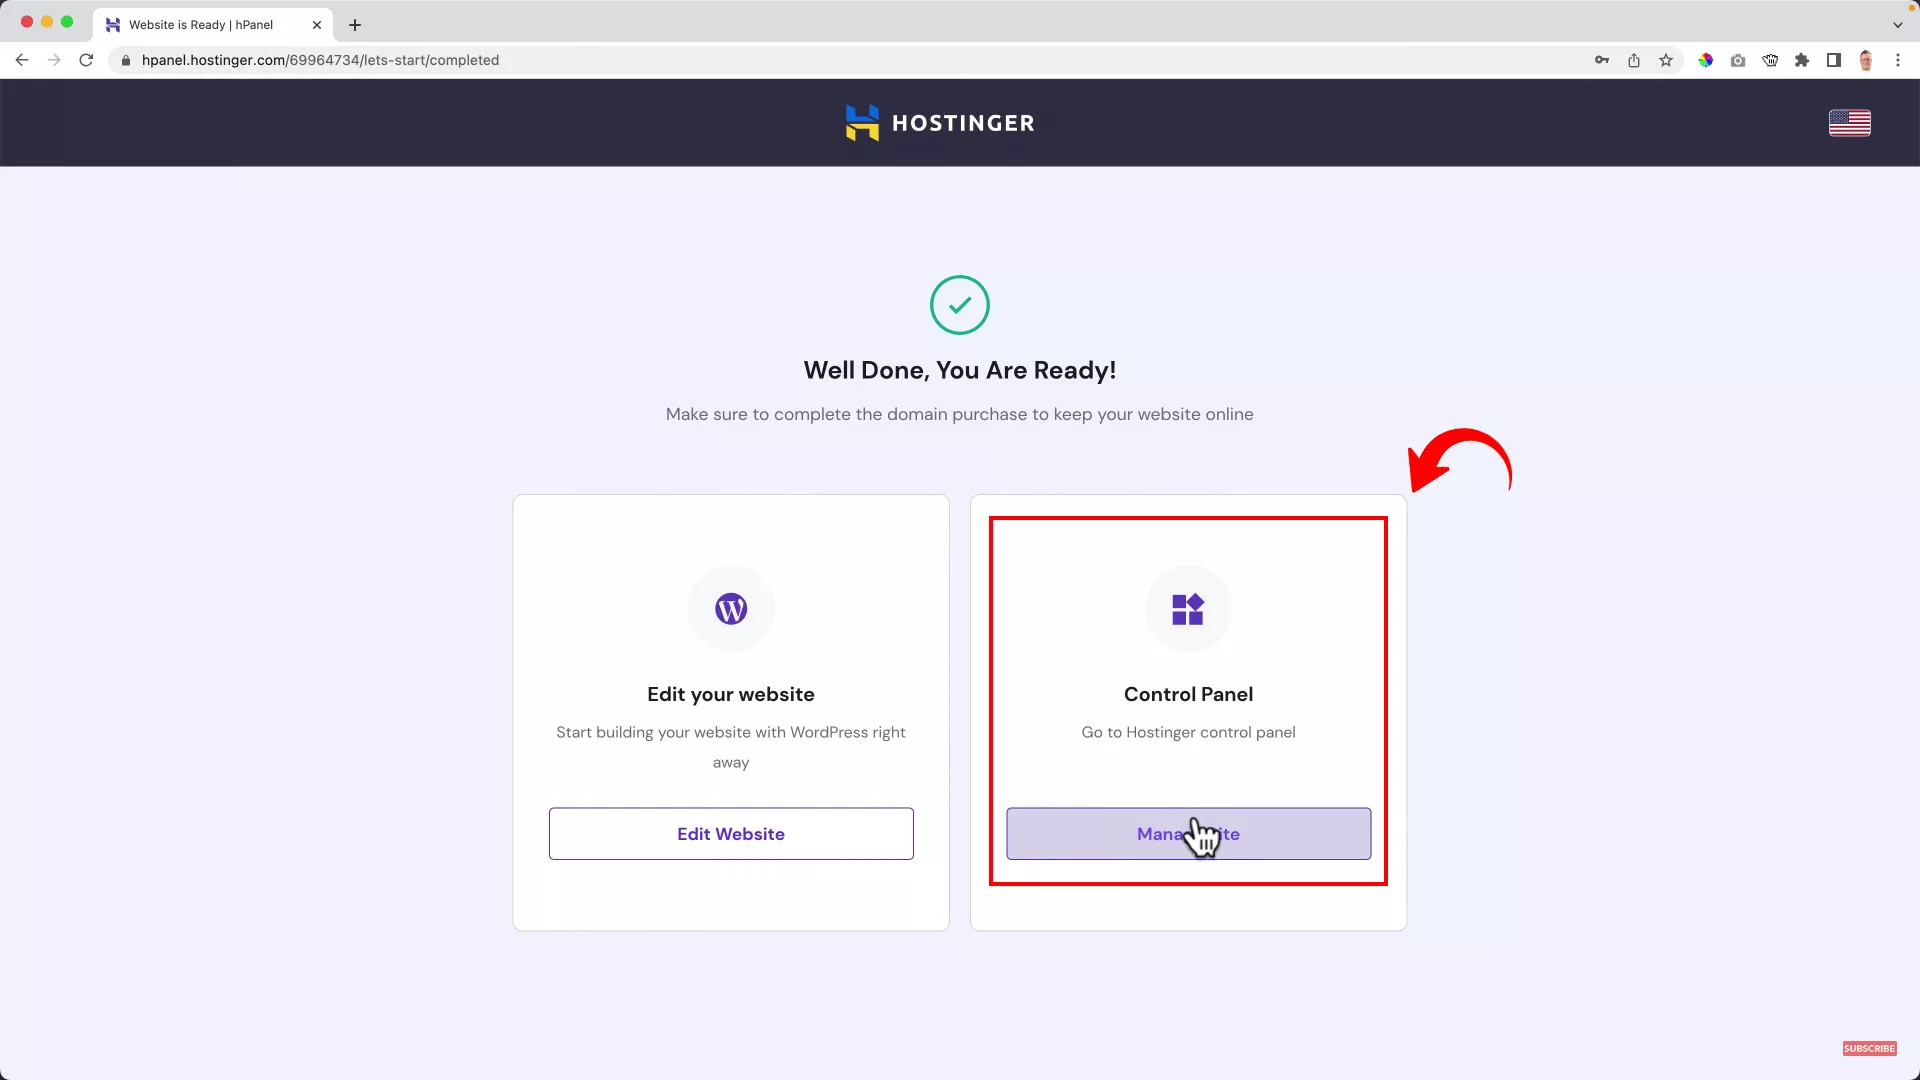The image size is (1920, 1080).
Task: Launch the camera screenshot extension
Action: [x=1738, y=60]
